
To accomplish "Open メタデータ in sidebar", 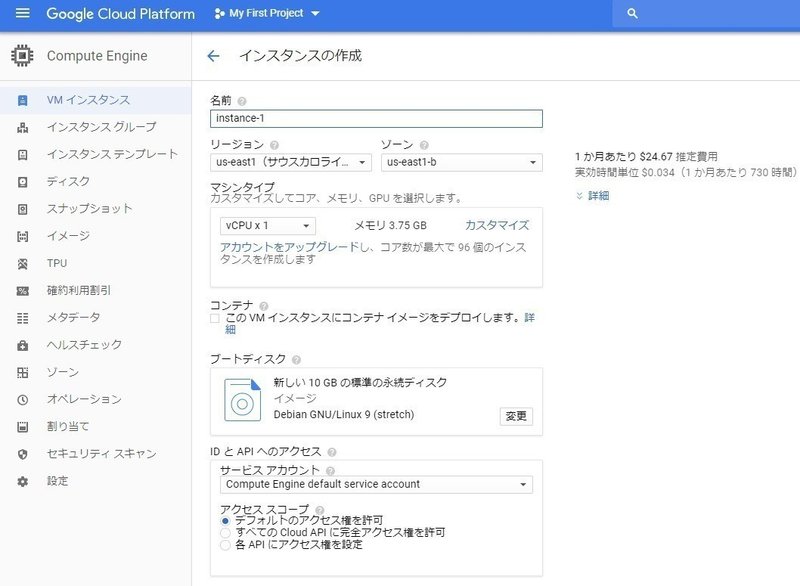I will (x=96, y=318).
